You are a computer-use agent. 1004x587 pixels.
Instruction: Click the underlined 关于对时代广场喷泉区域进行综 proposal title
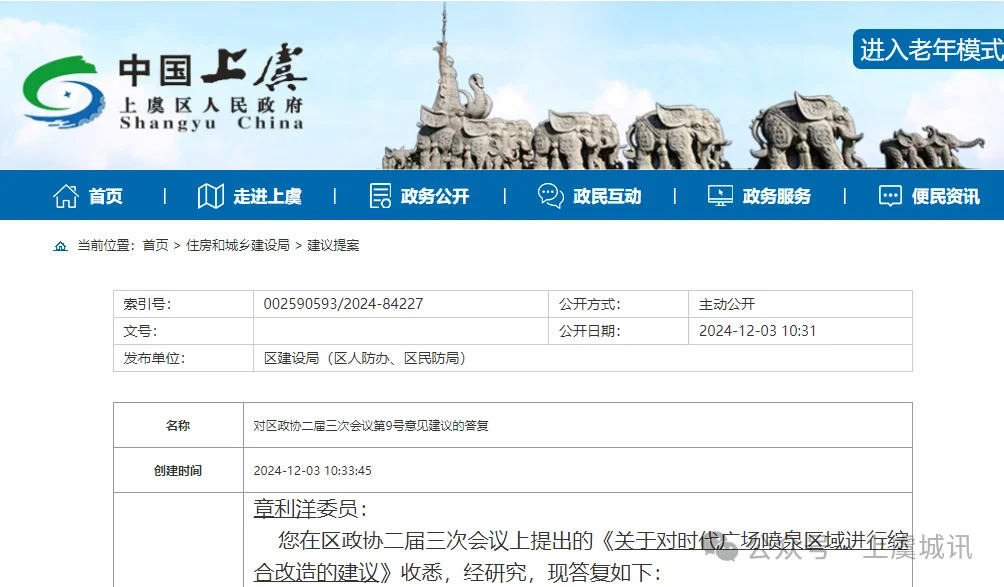click(761, 541)
